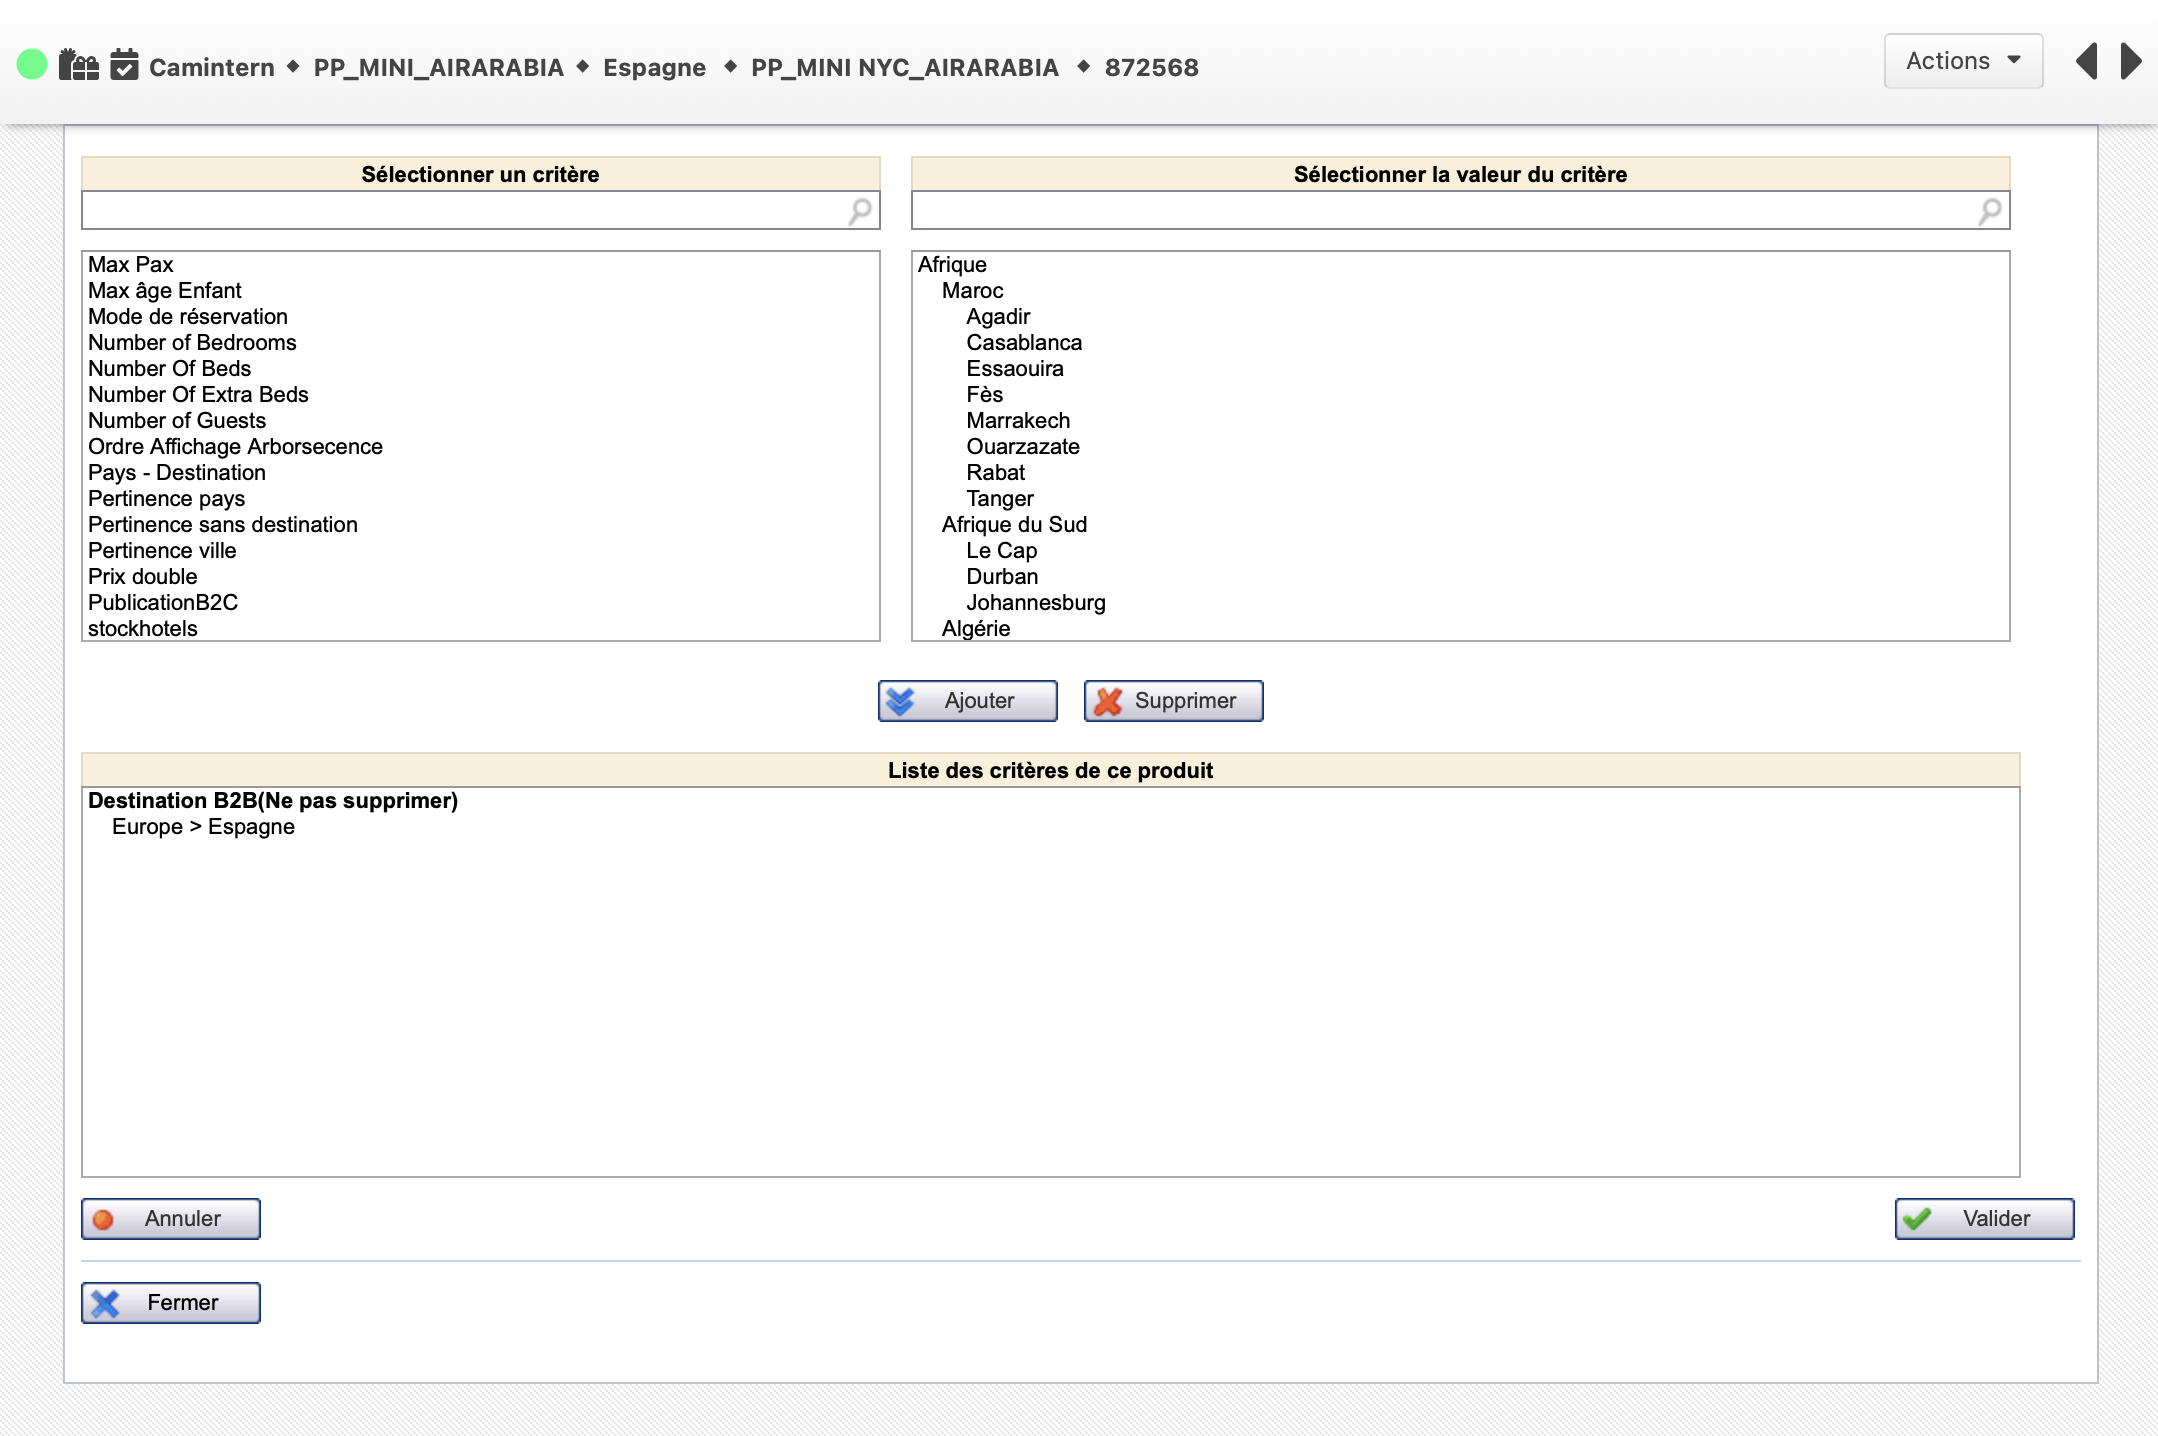2158x1436 pixels.
Task: Select Afrique du Sud country node
Action: point(1014,525)
